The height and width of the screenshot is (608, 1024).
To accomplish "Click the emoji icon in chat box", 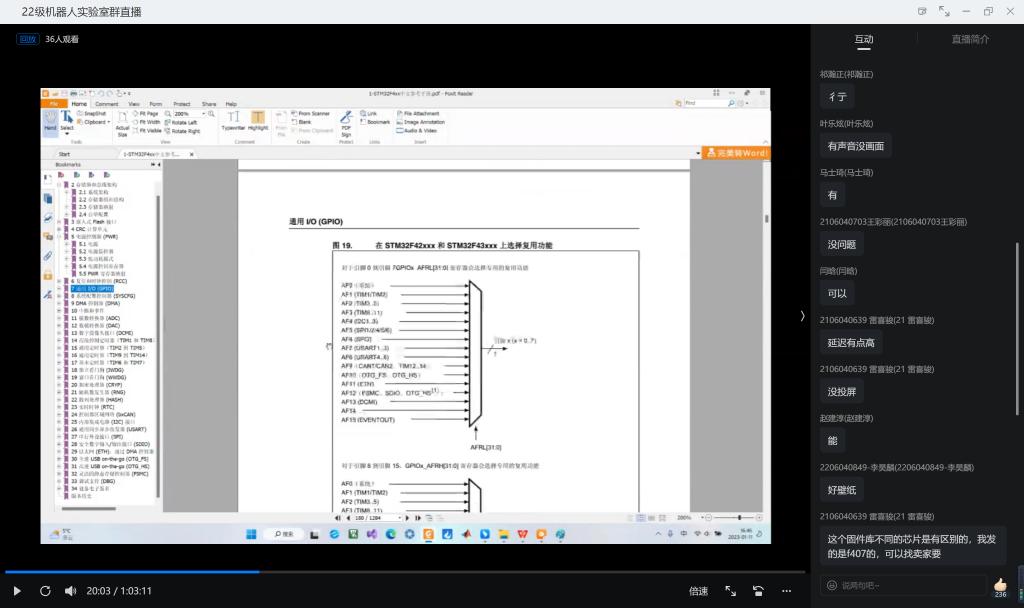I will click(831, 586).
